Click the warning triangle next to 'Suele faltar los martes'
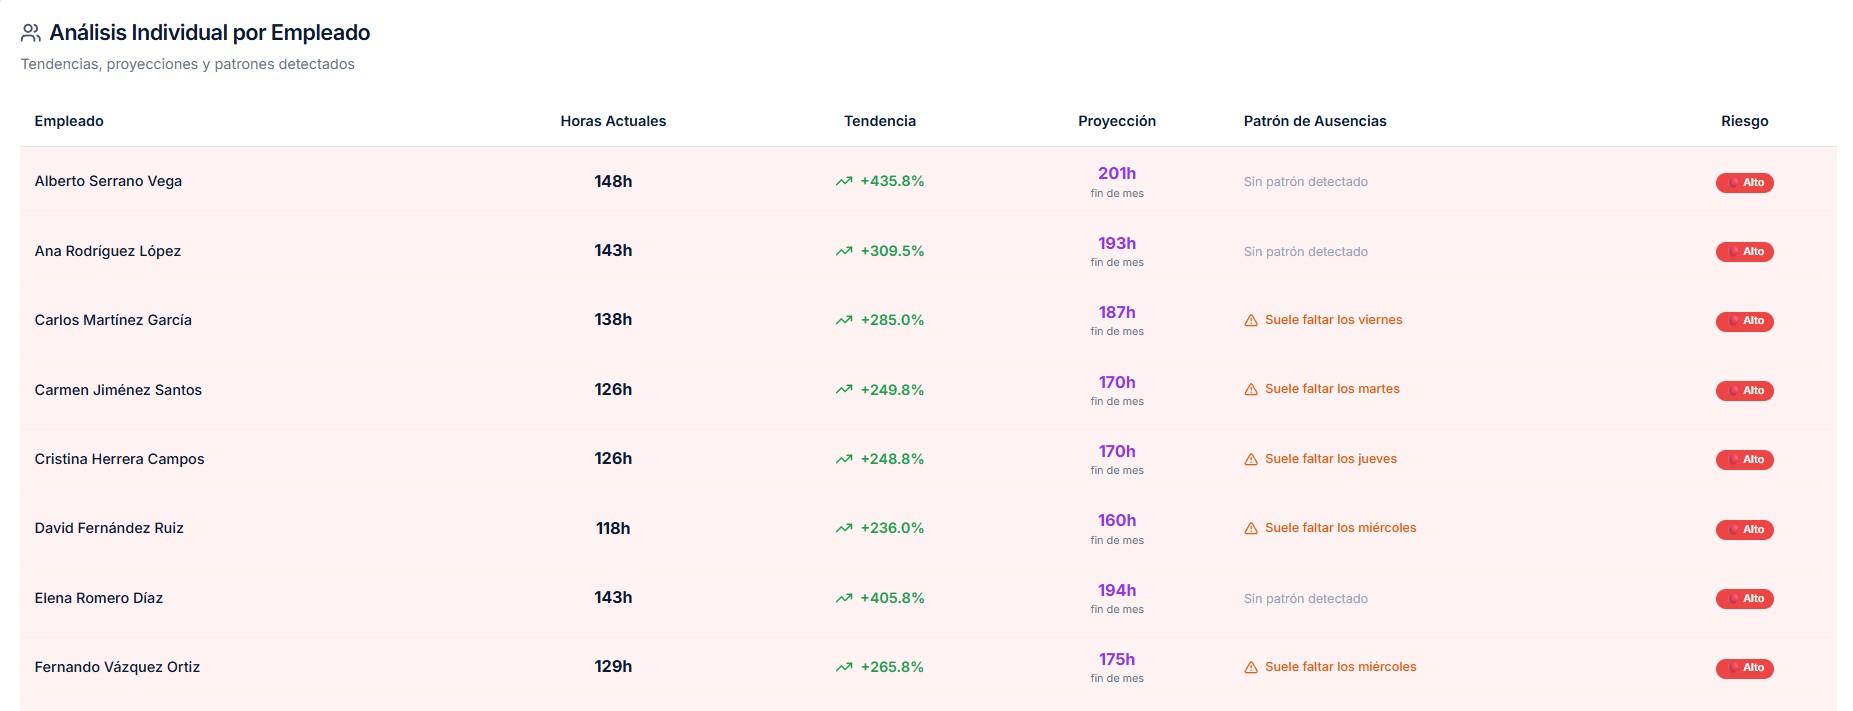1853x711 pixels. pos(1251,390)
